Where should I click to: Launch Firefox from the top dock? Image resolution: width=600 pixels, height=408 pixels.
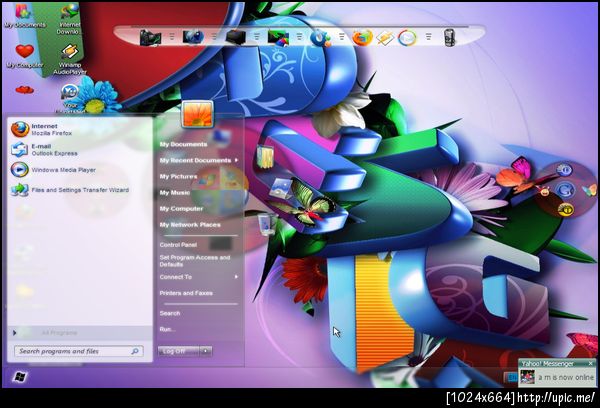[x=362, y=38]
